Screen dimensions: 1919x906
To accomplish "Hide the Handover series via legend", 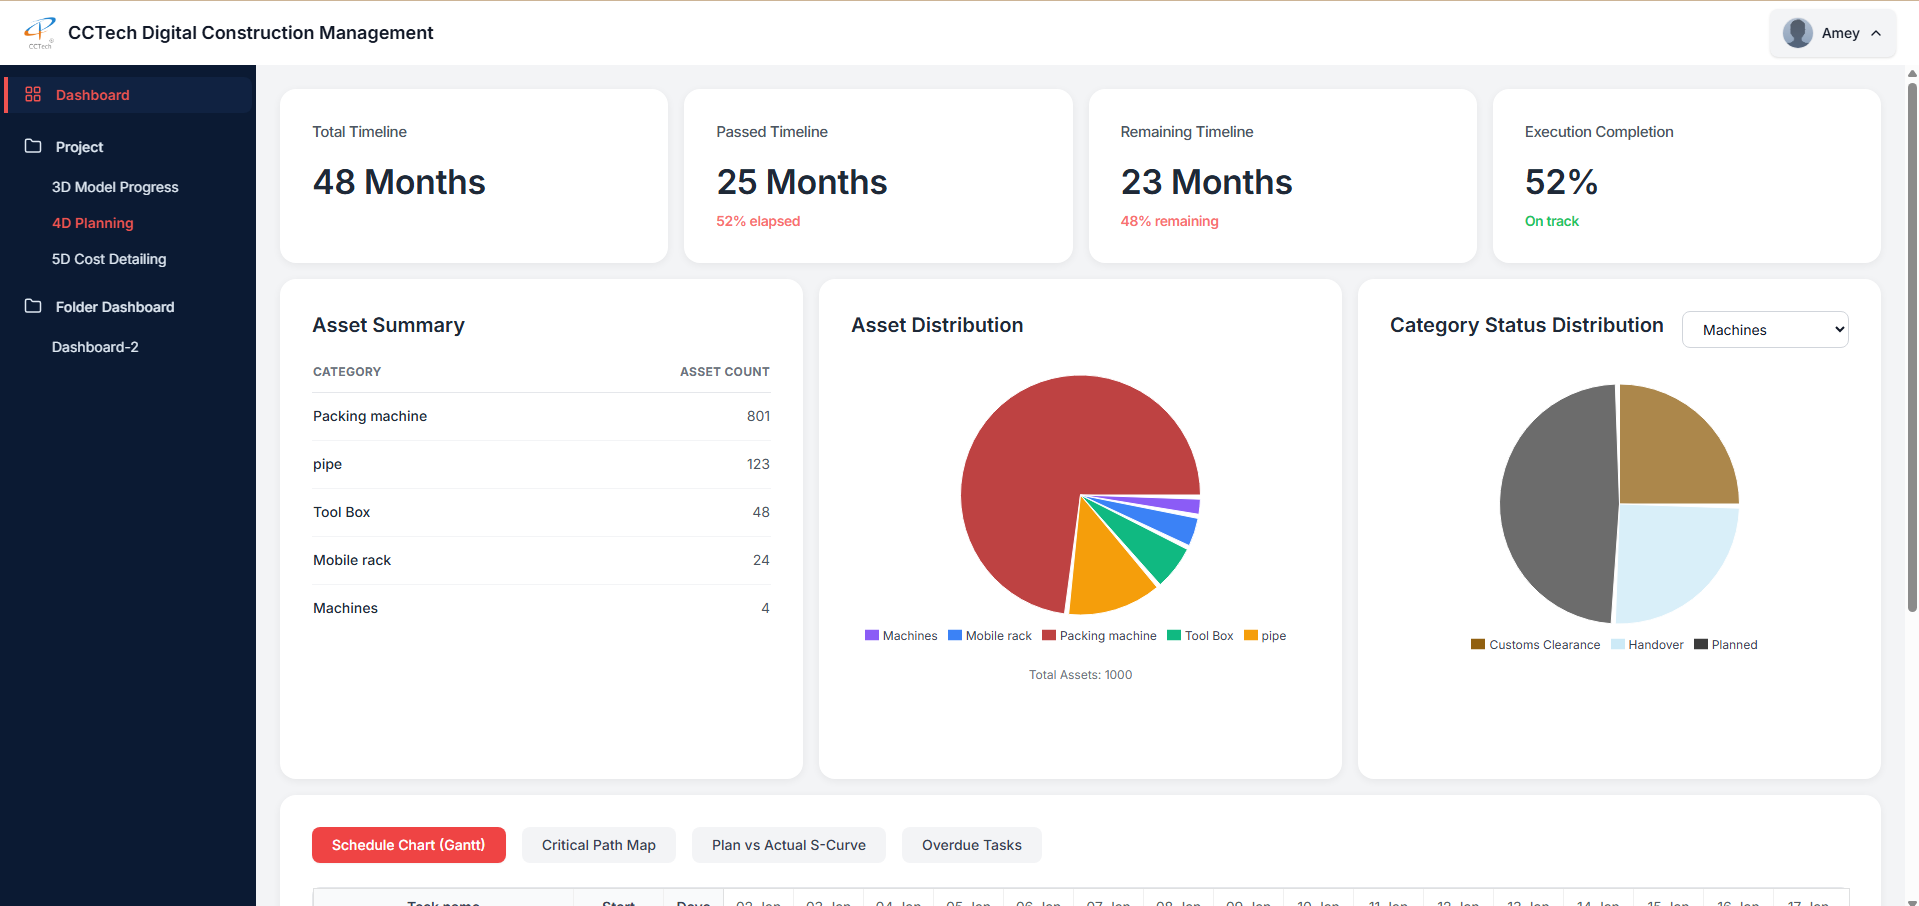I will [x=1646, y=645].
